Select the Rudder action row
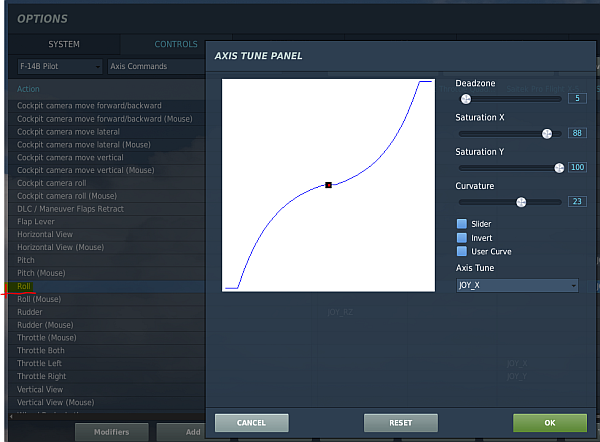Screen dimensions: 600x442 [x=107, y=312]
